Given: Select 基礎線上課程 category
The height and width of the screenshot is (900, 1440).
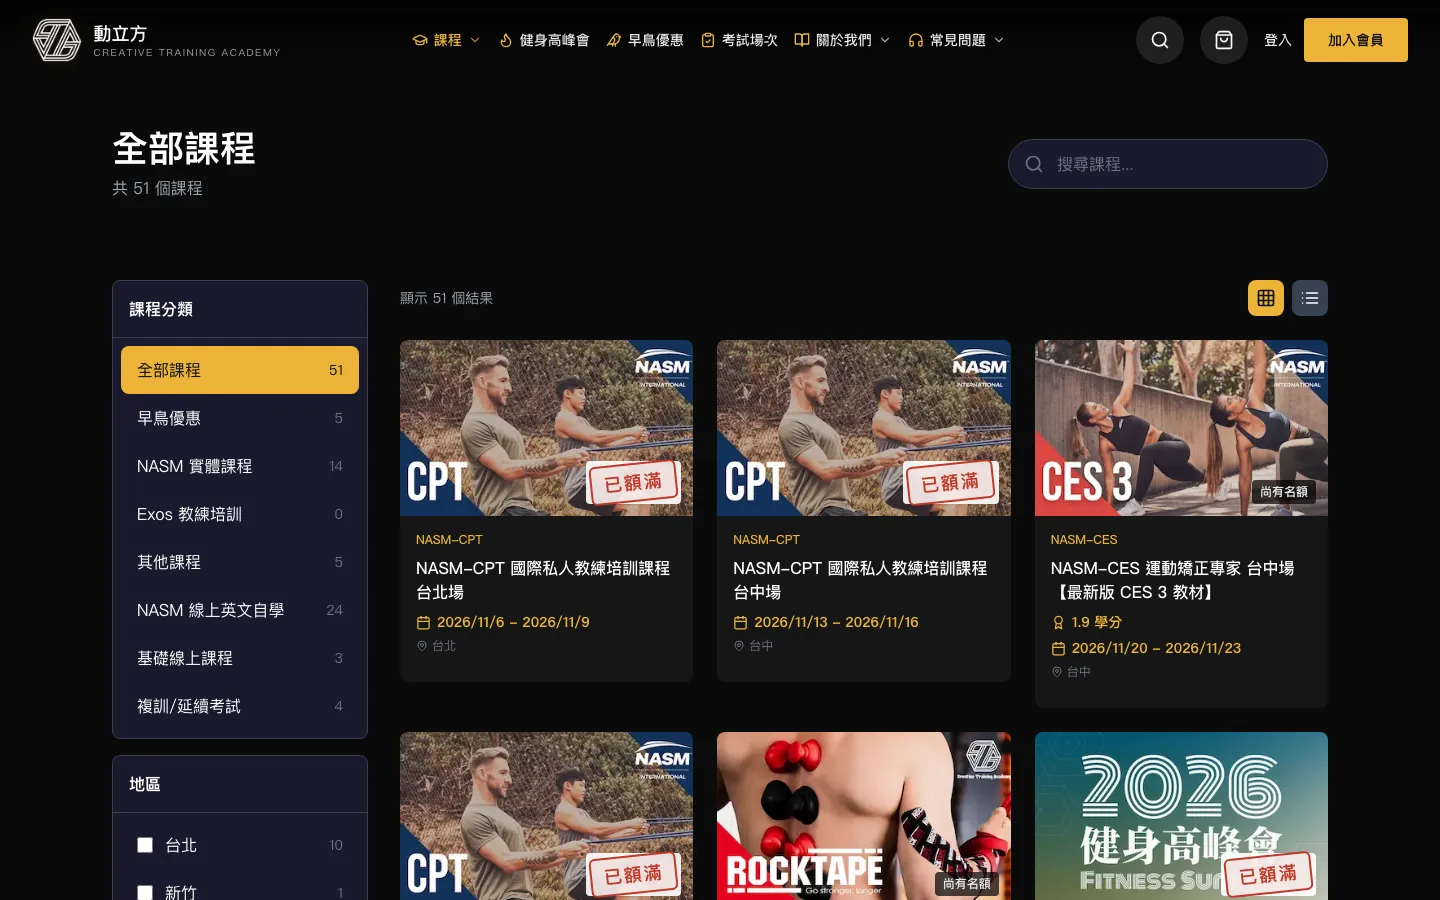Looking at the screenshot, I should tap(240, 658).
